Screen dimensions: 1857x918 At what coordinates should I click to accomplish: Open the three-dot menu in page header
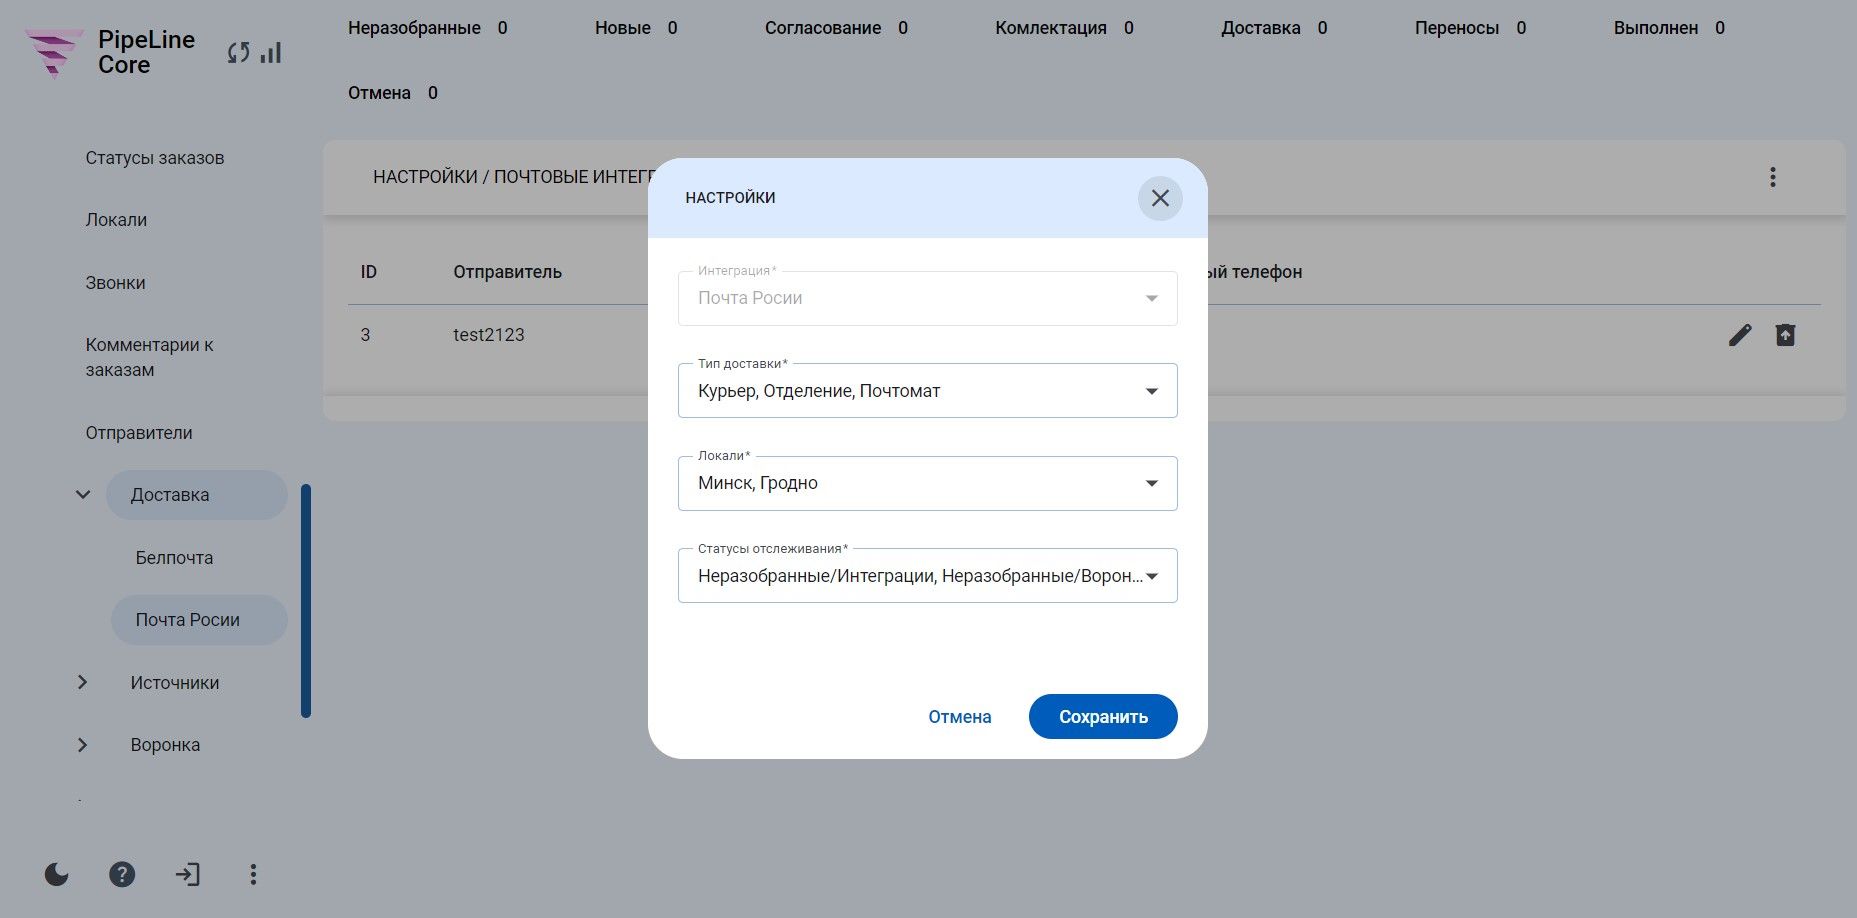(x=1772, y=177)
